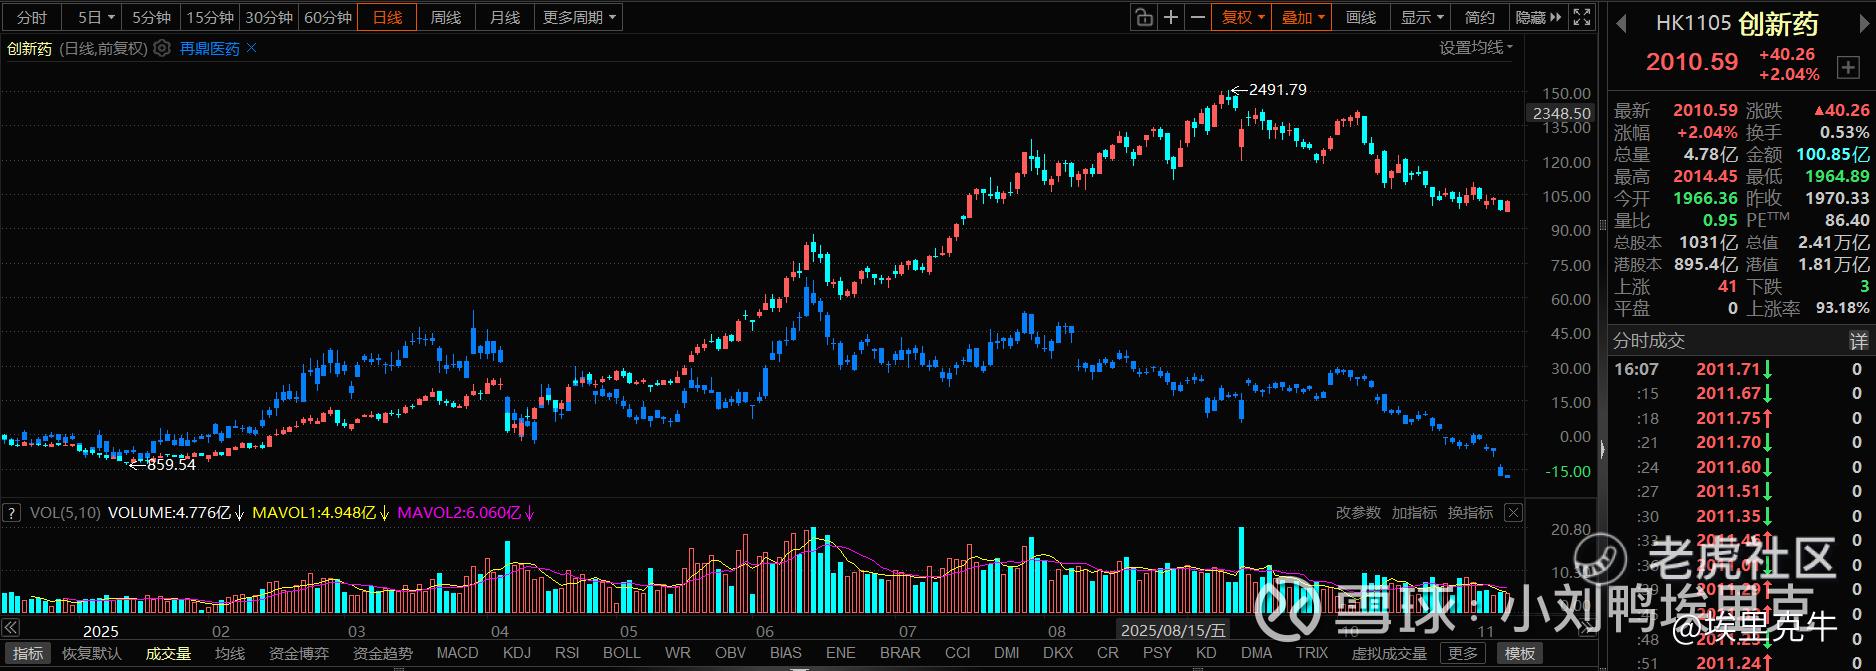Open 更多 more indicators button
The height and width of the screenshot is (671, 1876).
tap(1463, 653)
